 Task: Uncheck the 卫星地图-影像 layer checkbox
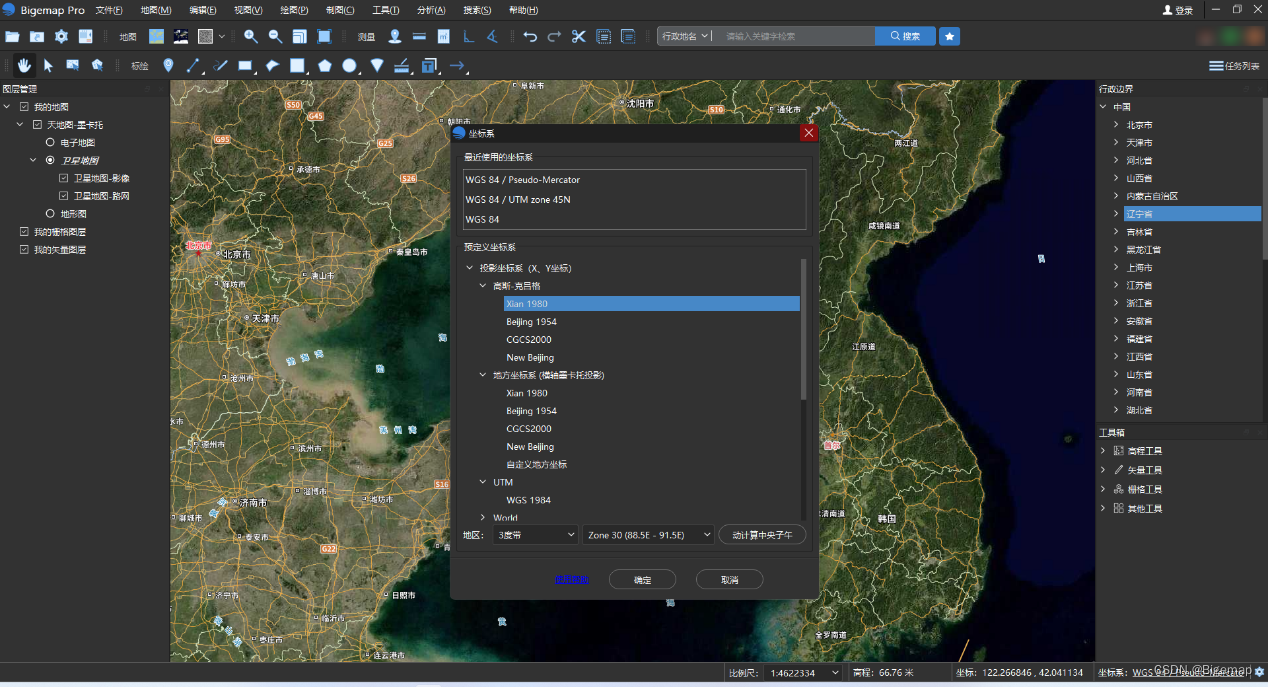tap(64, 178)
